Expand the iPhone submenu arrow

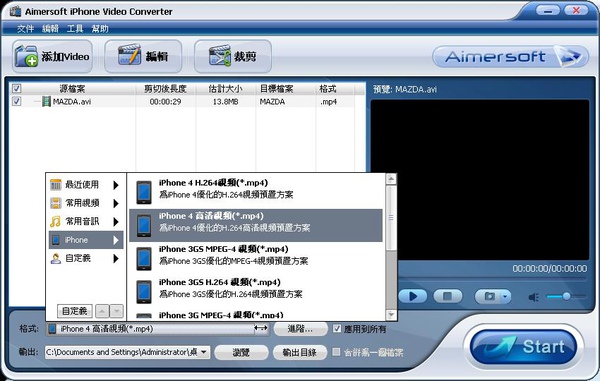116,240
